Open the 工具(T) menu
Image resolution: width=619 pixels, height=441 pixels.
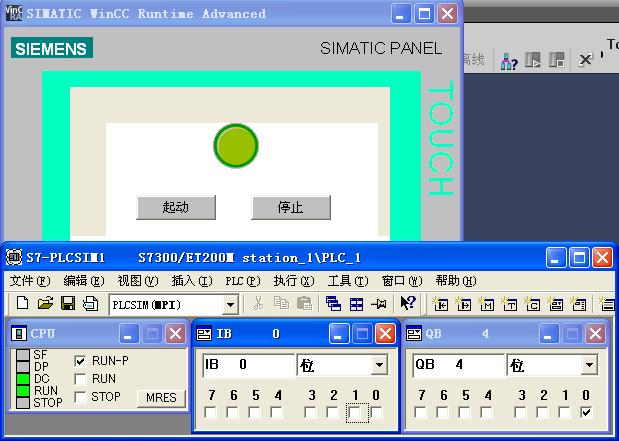click(348, 281)
